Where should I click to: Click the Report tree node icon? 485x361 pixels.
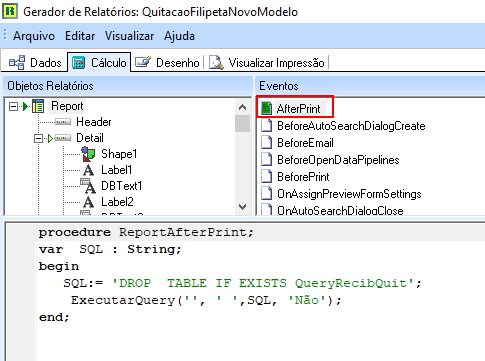coord(38,106)
